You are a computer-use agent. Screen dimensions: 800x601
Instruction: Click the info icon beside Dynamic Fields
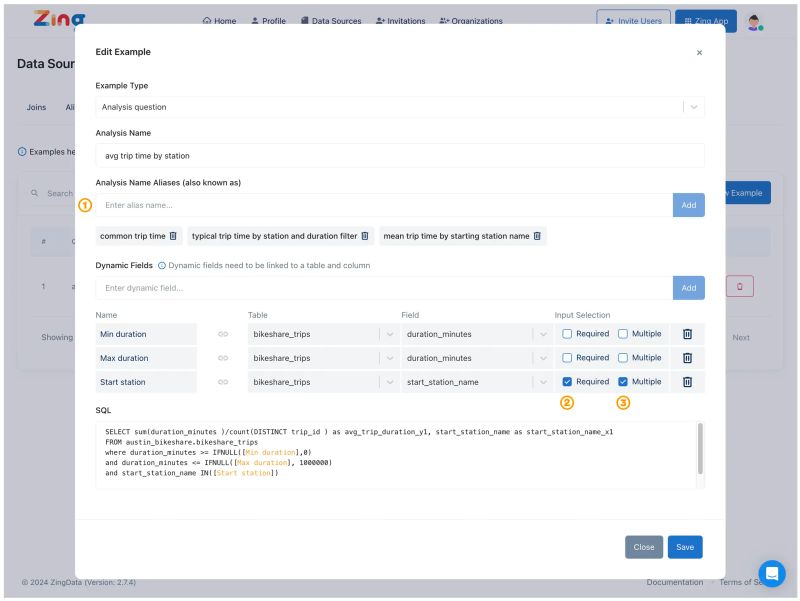(162, 265)
